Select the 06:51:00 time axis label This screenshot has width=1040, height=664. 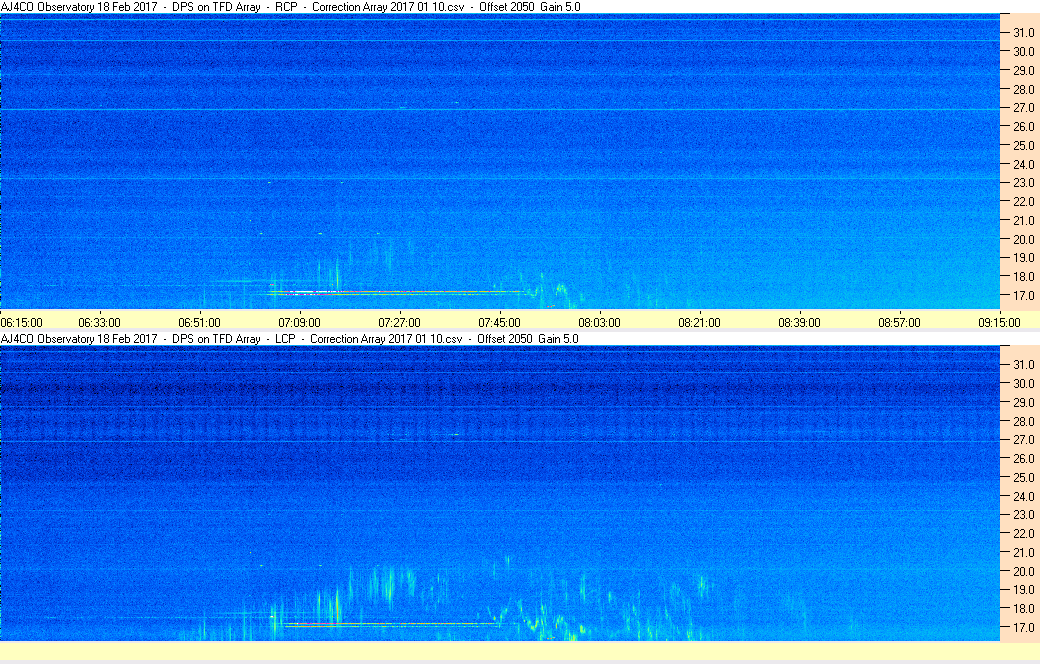[x=200, y=322]
